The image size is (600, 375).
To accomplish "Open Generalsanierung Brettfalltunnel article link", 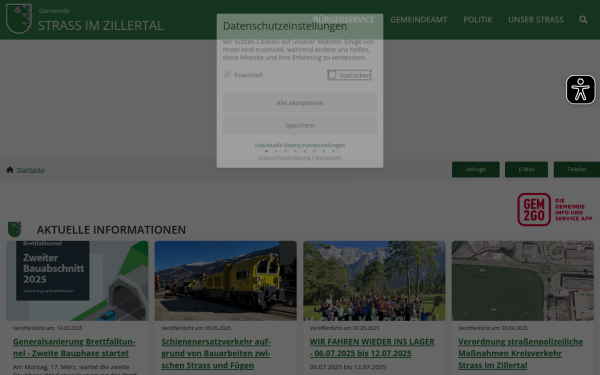I will click(74, 347).
